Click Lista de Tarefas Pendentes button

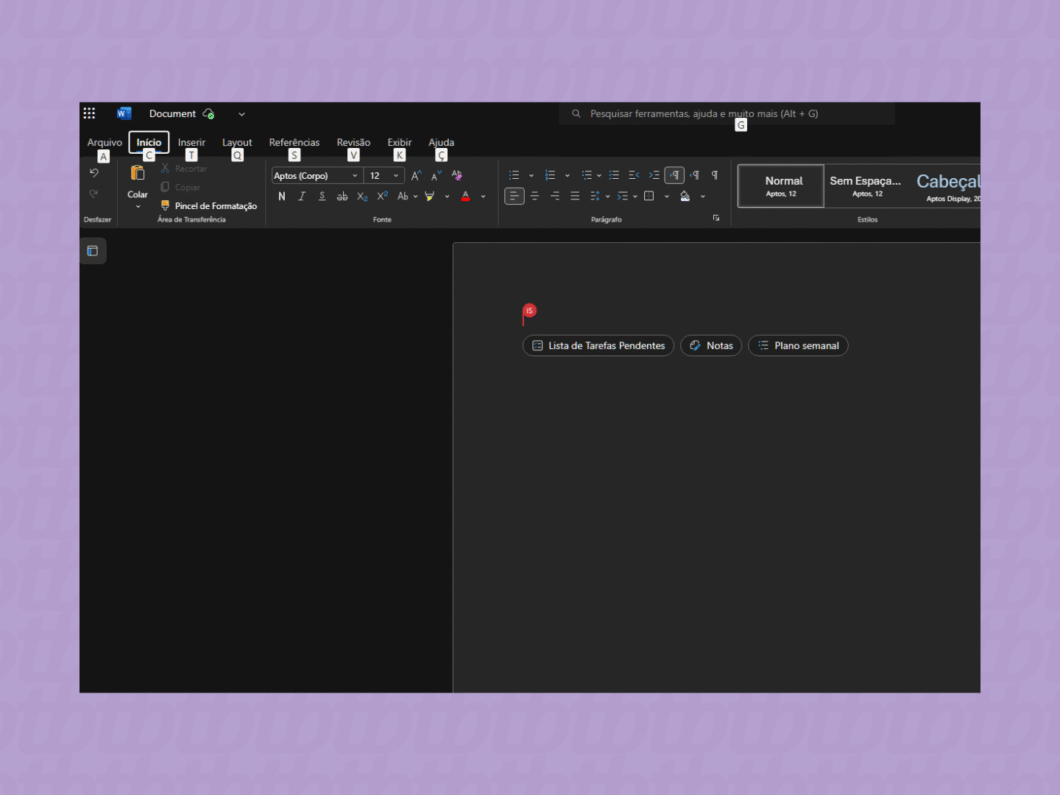pos(598,345)
